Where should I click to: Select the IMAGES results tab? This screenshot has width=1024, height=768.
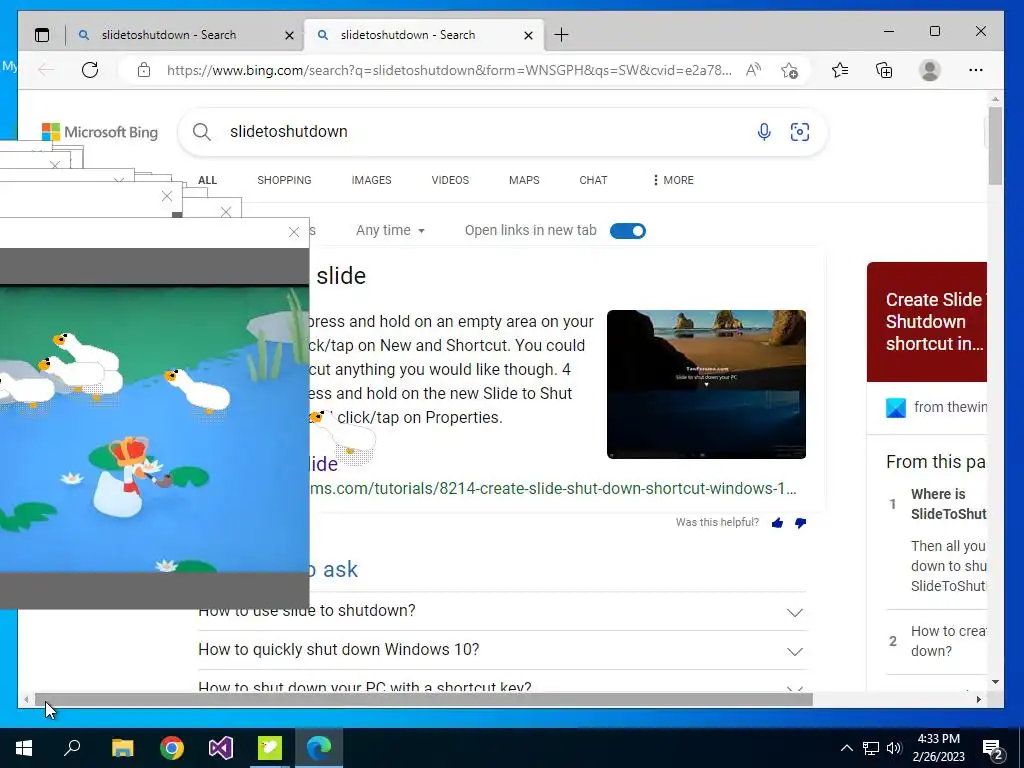tap(372, 180)
